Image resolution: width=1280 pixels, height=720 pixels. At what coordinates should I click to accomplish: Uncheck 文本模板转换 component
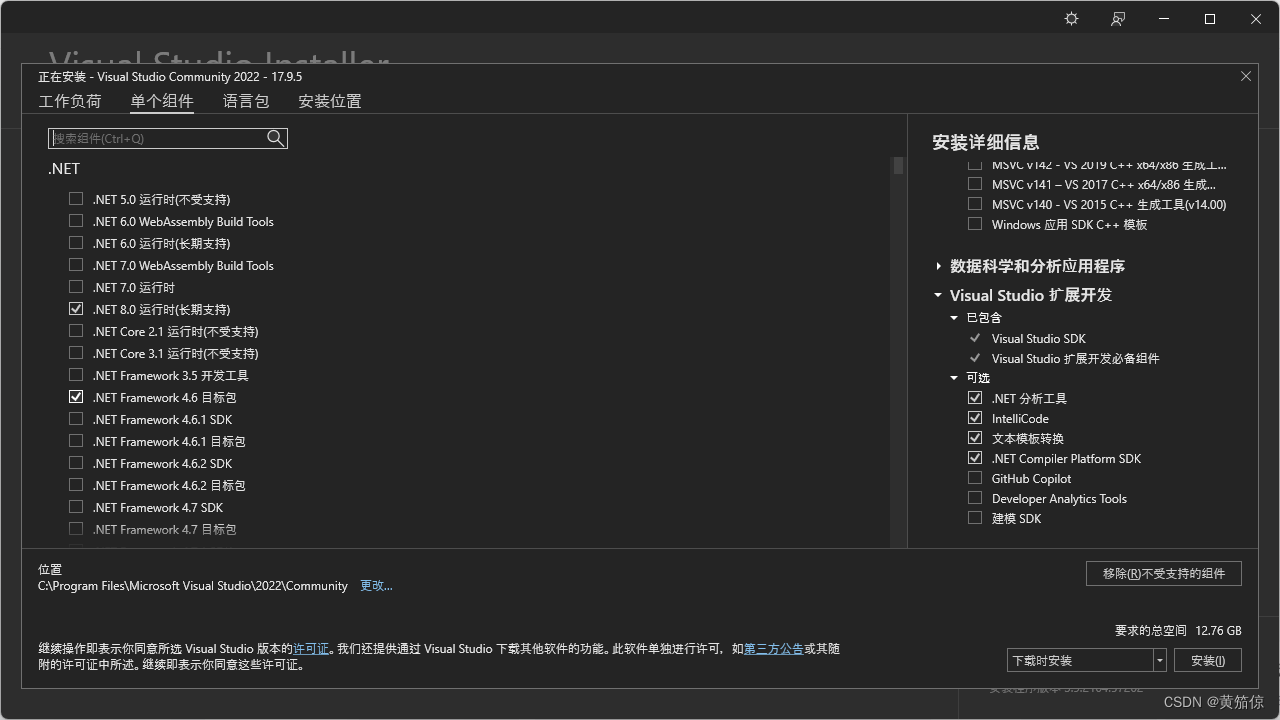point(975,438)
